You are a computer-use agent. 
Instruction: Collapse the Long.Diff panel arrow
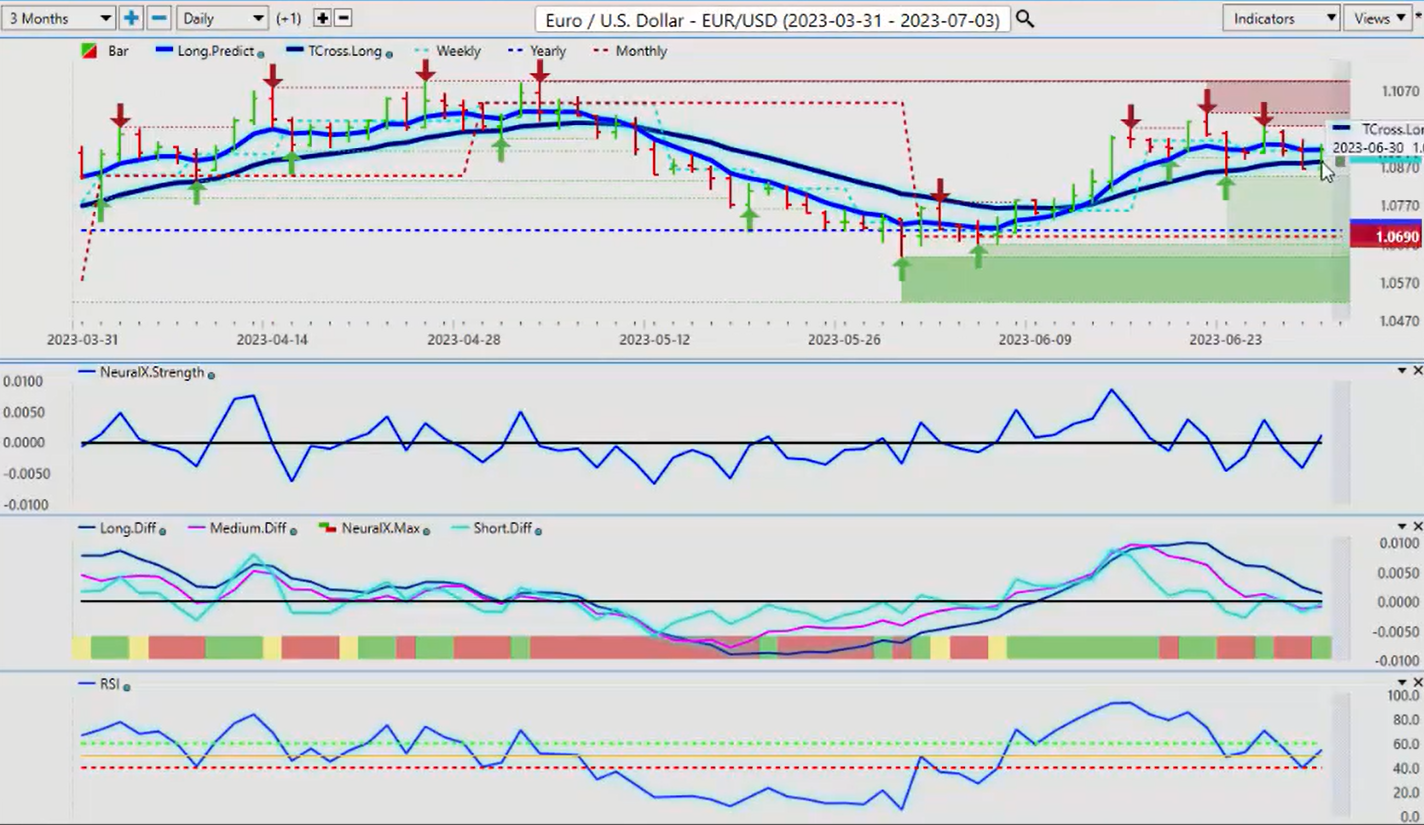(x=1402, y=527)
